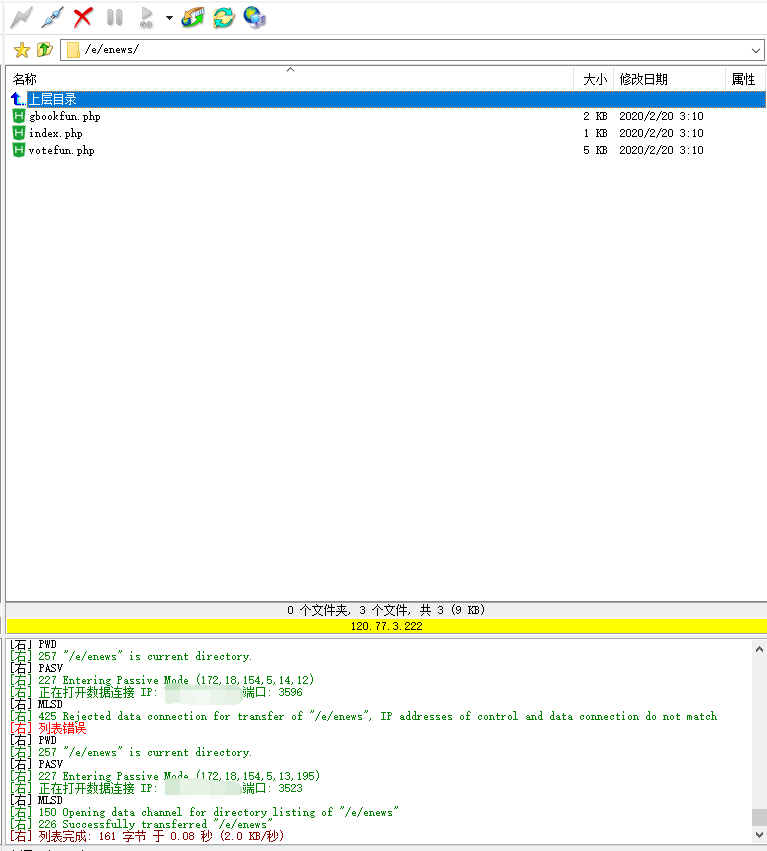Click the 5 KB size cell
767x851 pixels.
[x=595, y=150]
